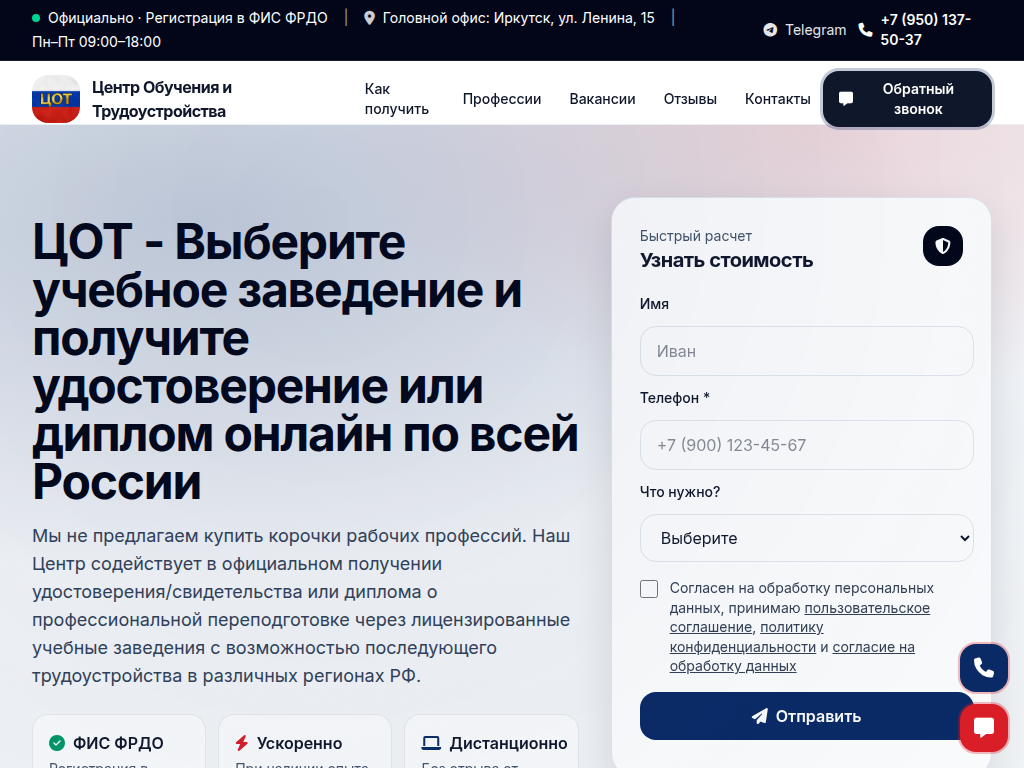Select Отзывы in the top menu
Viewport: 1024px width, 768px height.
[690, 99]
